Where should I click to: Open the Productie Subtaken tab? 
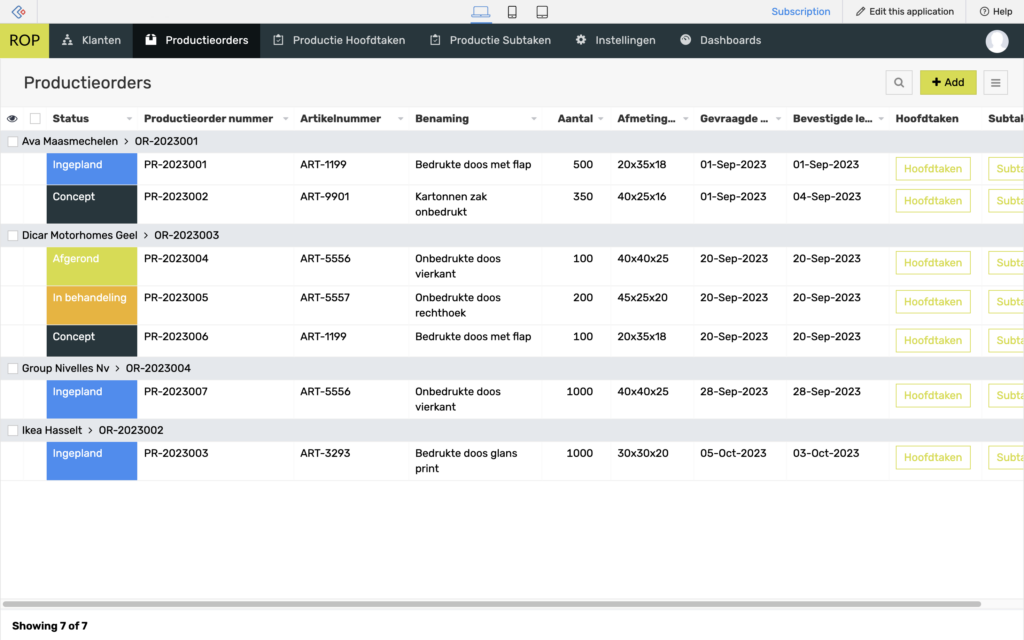coord(490,40)
